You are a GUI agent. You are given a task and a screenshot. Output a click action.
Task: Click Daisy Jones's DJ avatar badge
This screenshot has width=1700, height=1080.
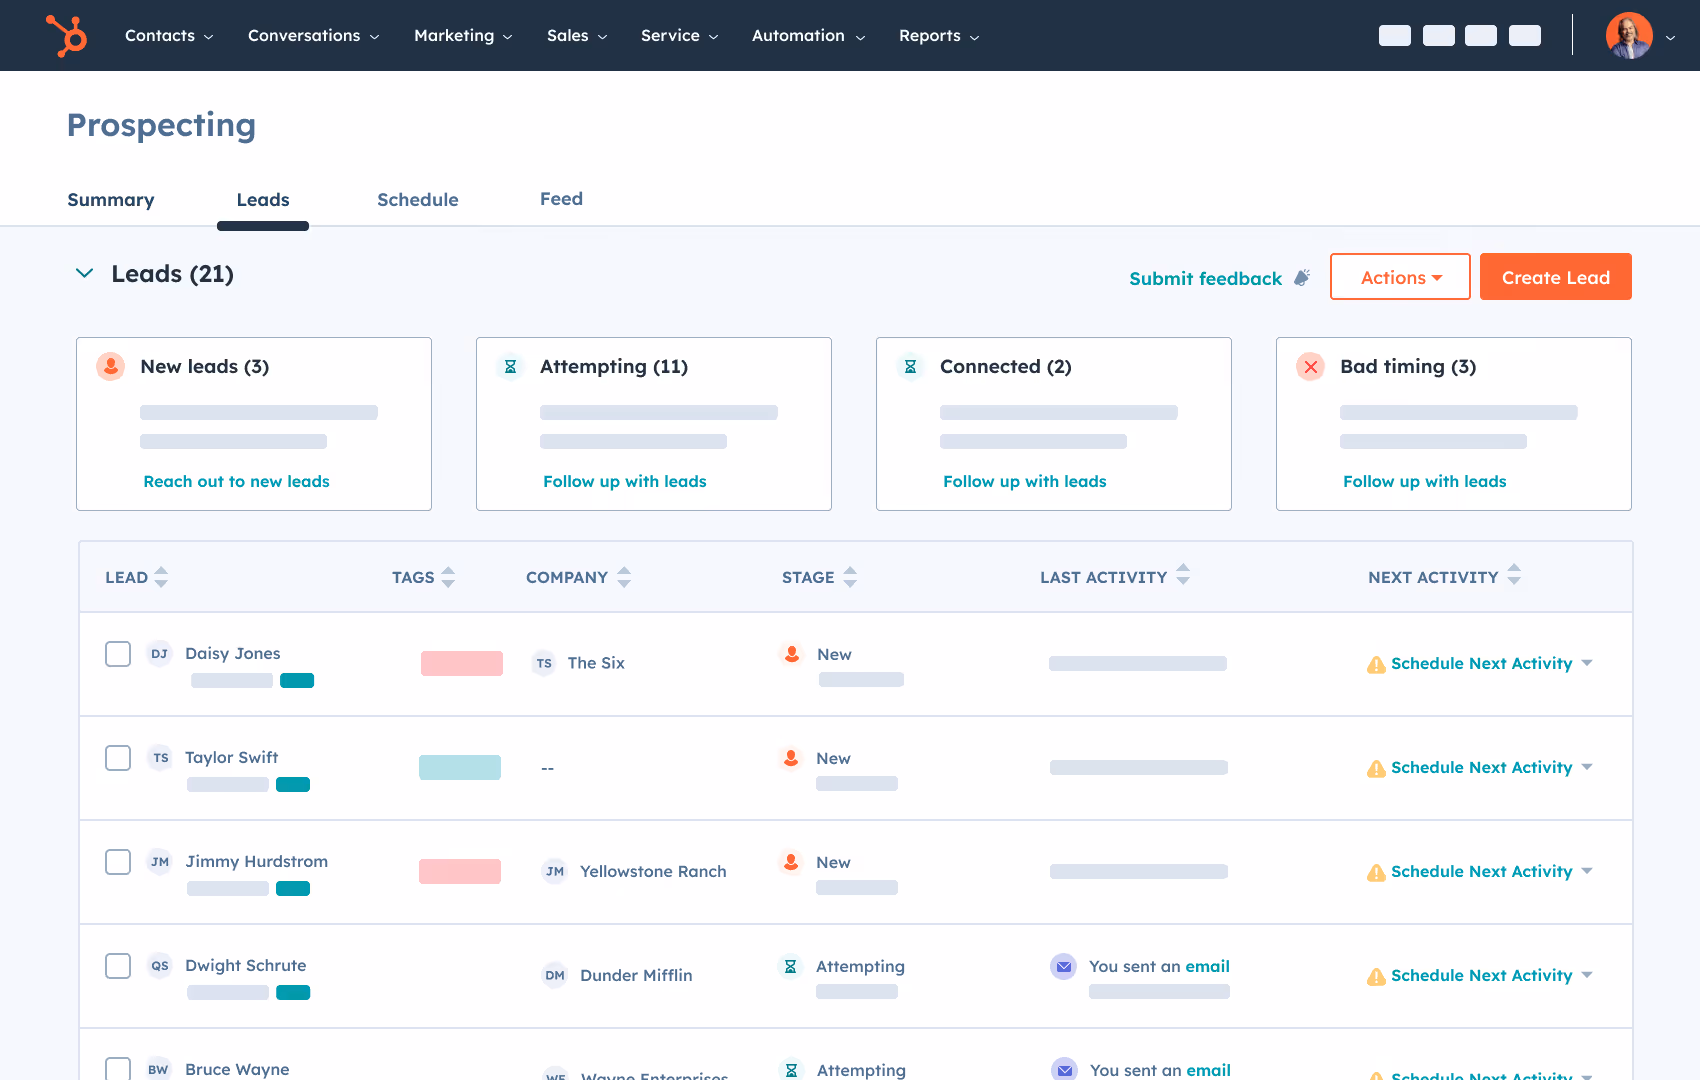(x=159, y=653)
